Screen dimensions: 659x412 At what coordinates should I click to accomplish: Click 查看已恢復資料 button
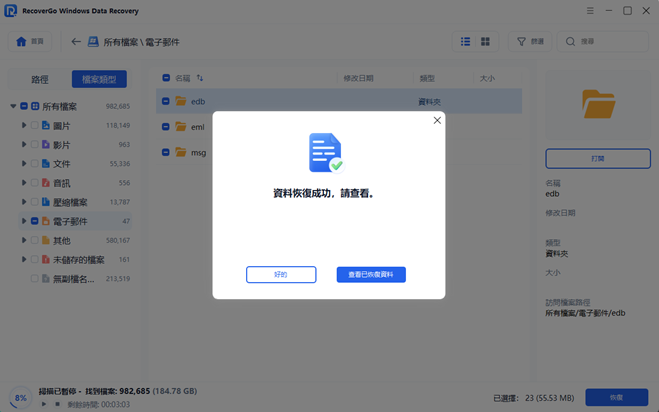click(371, 275)
